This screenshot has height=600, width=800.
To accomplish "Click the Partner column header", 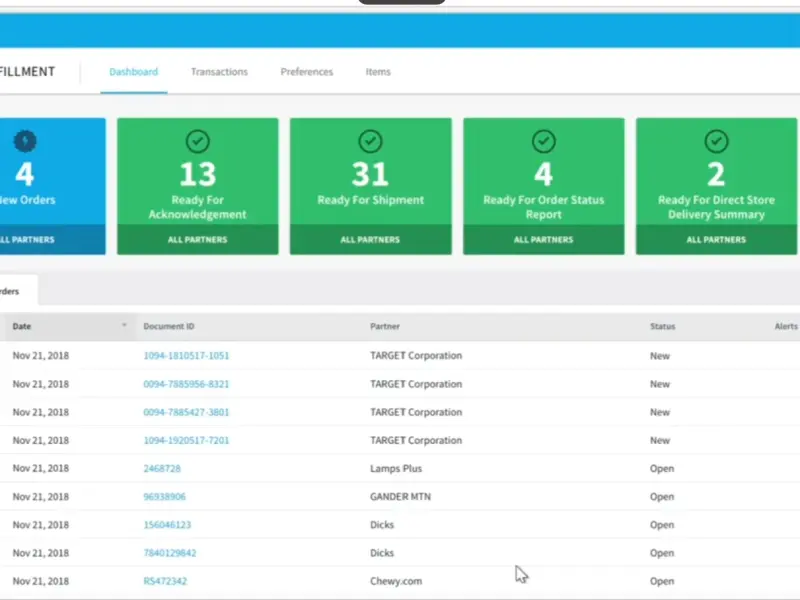I will 385,326.
